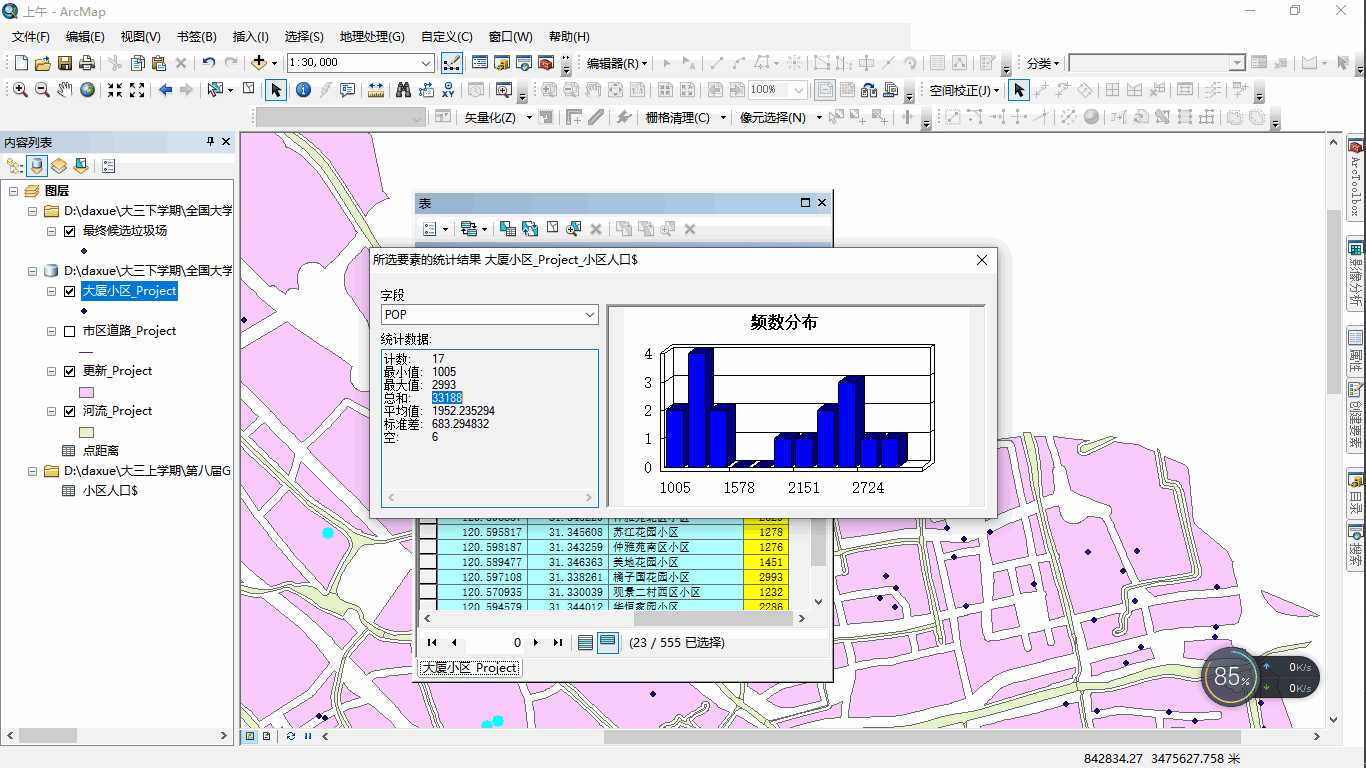Screen dimensions: 1366x768
Task: Open the Editor toolbar icon
Action: [x=452, y=63]
